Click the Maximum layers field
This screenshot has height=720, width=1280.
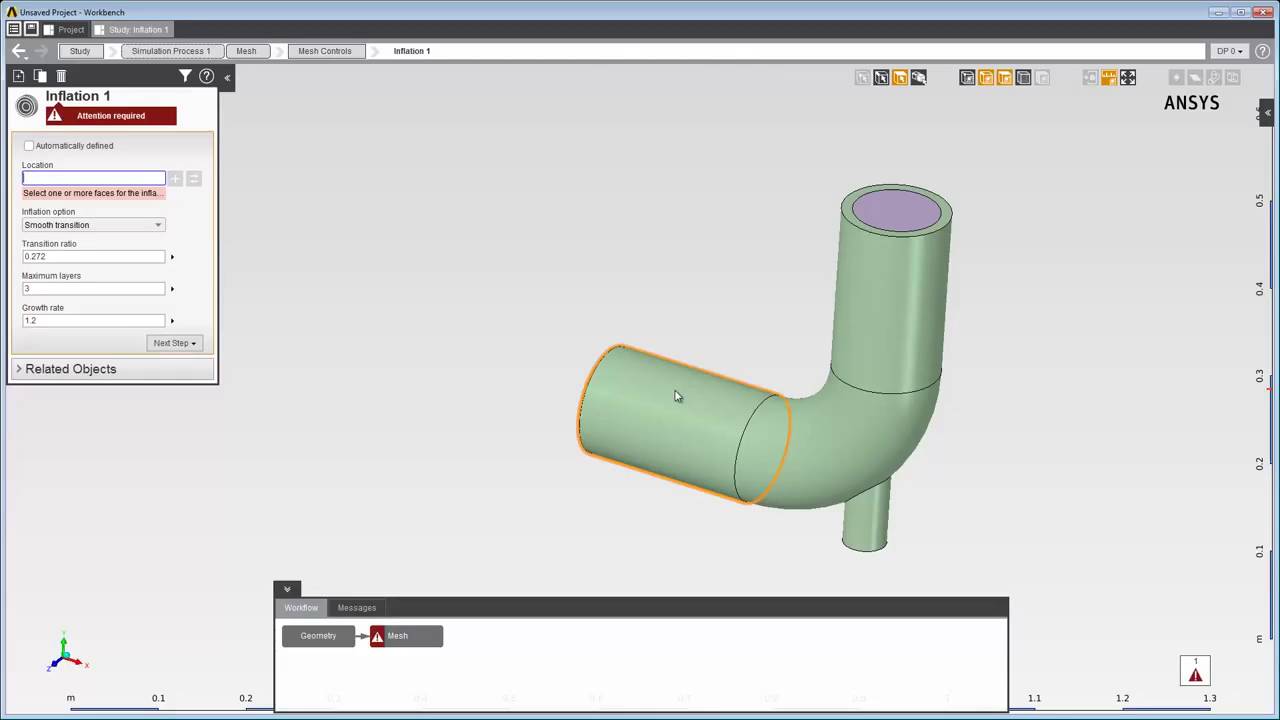coord(94,289)
